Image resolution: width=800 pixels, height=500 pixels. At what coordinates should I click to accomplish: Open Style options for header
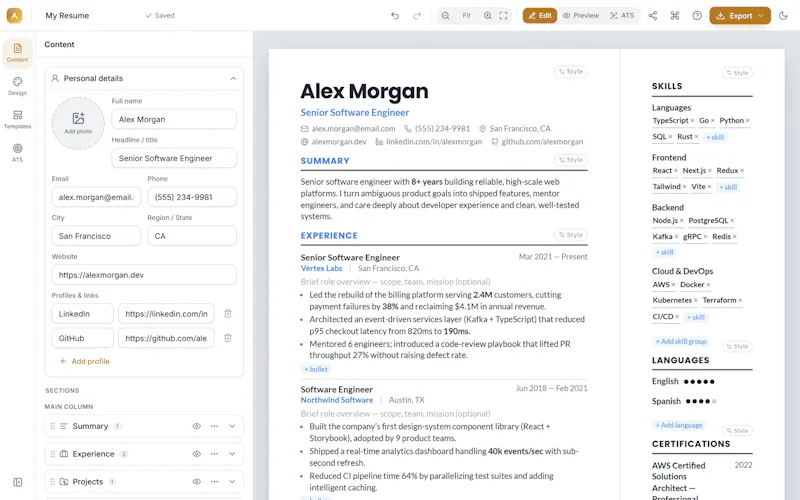coord(571,72)
